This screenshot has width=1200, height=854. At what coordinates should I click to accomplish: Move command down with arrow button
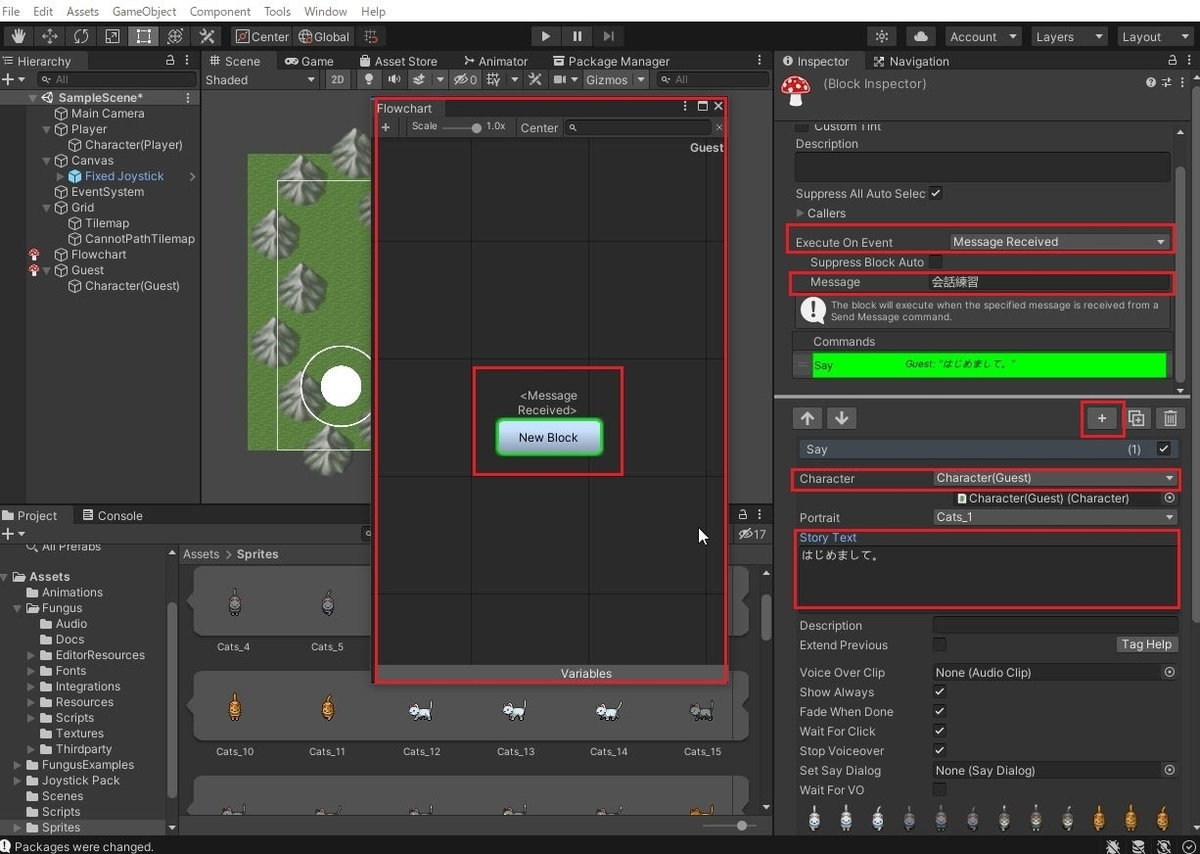coord(841,418)
